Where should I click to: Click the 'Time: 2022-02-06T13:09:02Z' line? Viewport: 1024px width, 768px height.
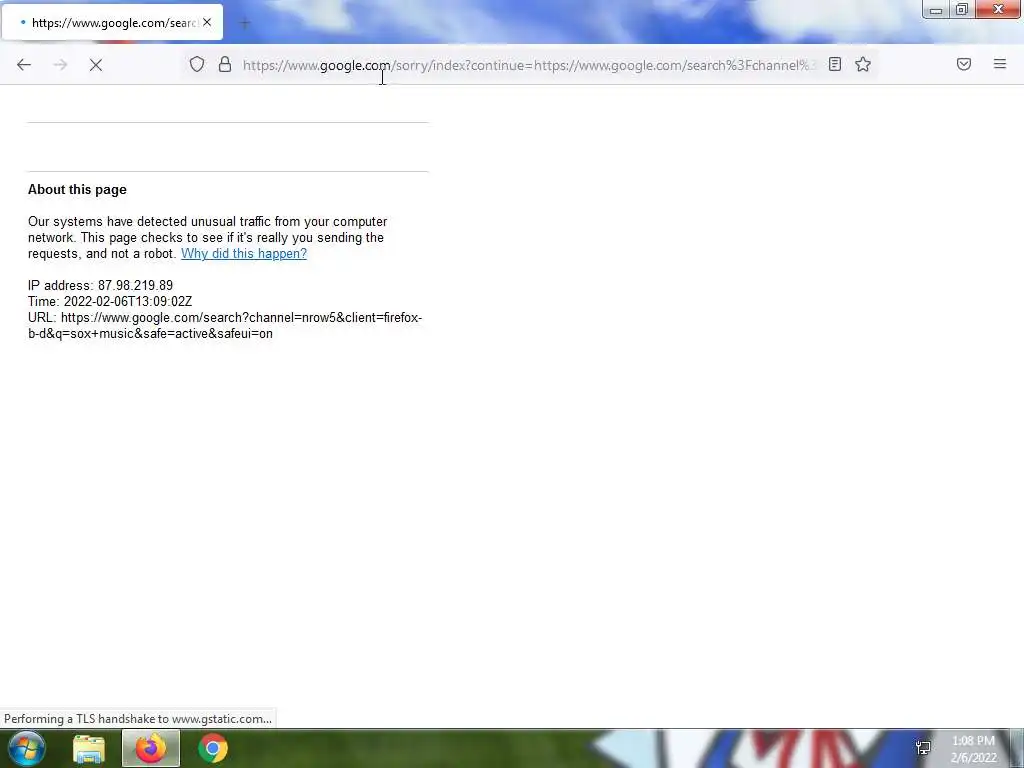coord(110,301)
